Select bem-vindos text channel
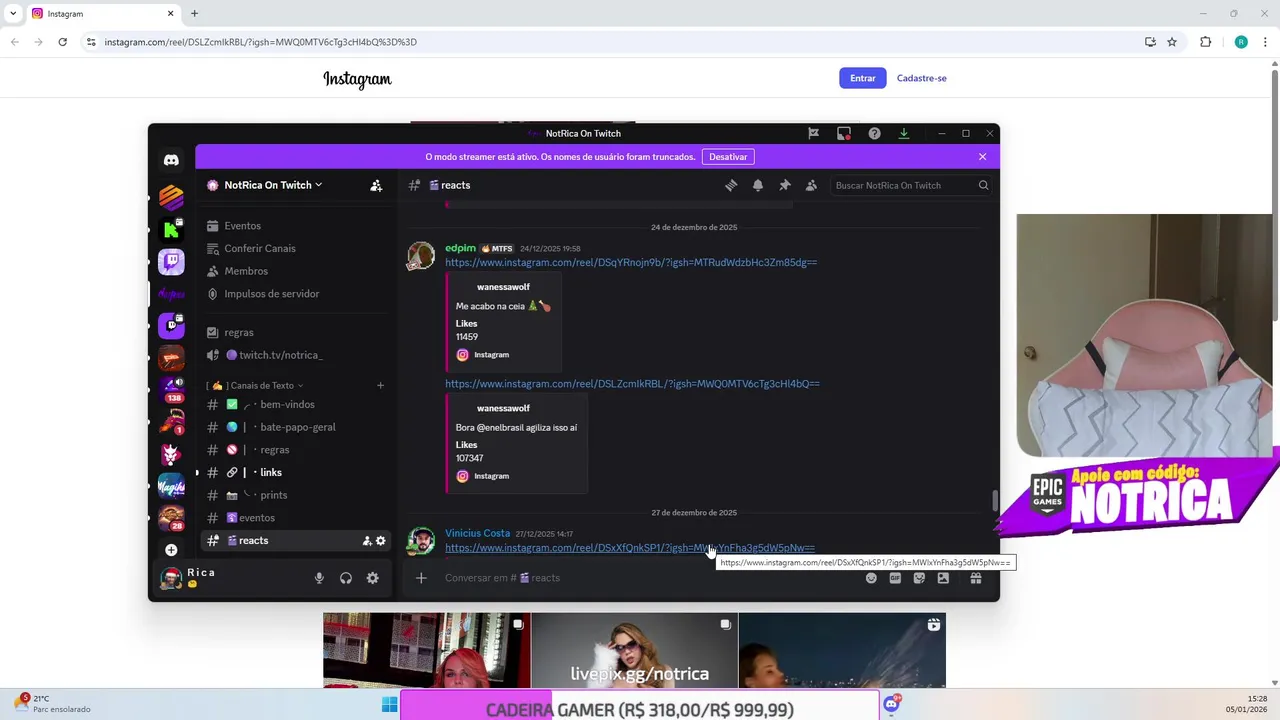Viewport: 1280px width, 720px height. pos(296,404)
